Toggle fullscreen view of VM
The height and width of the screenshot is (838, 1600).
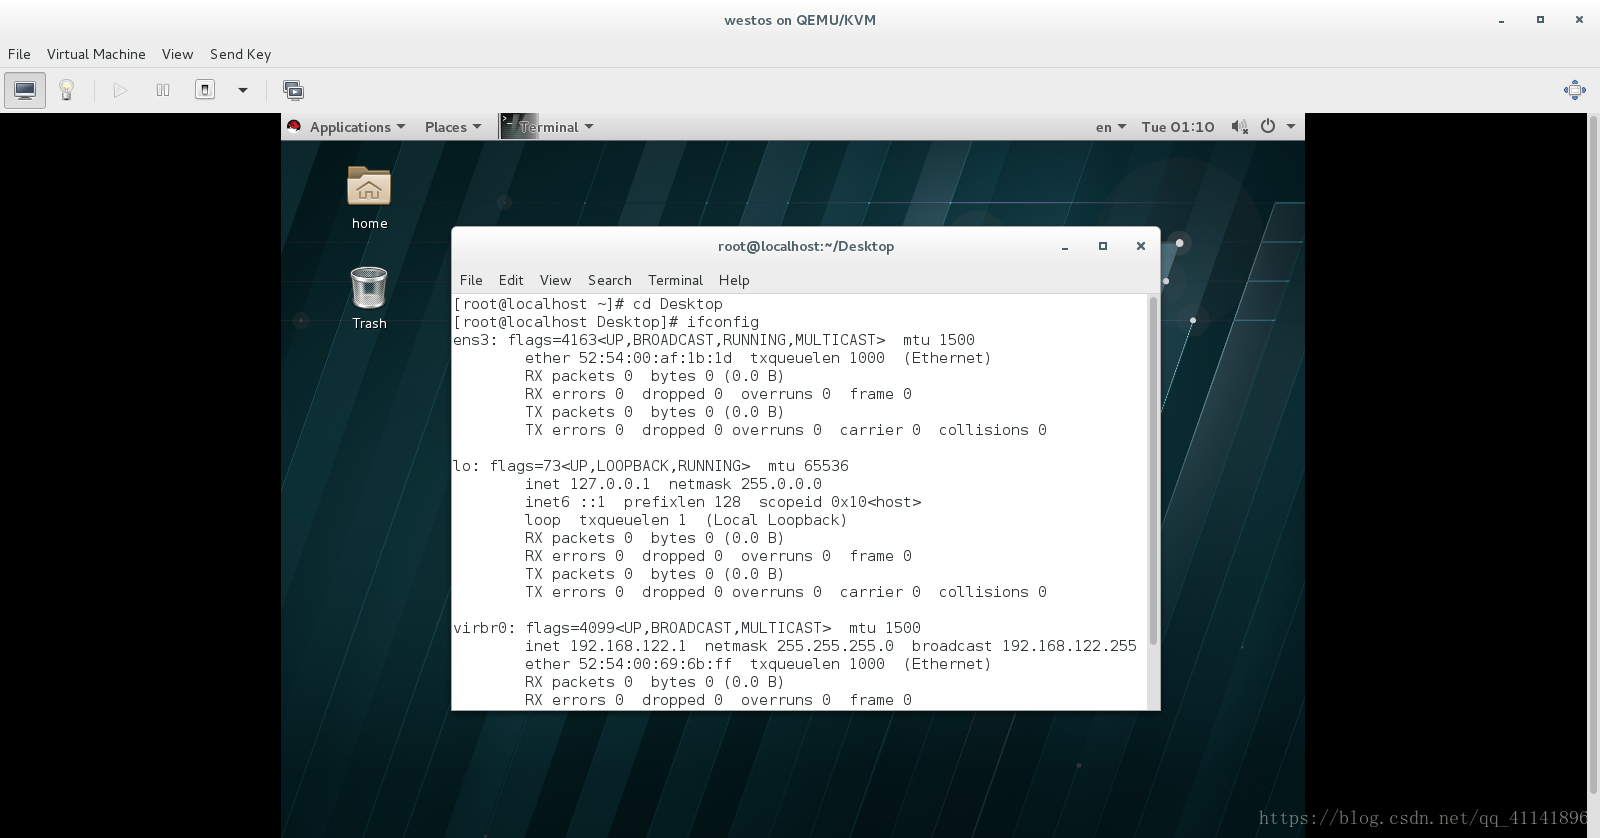[x=1574, y=90]
